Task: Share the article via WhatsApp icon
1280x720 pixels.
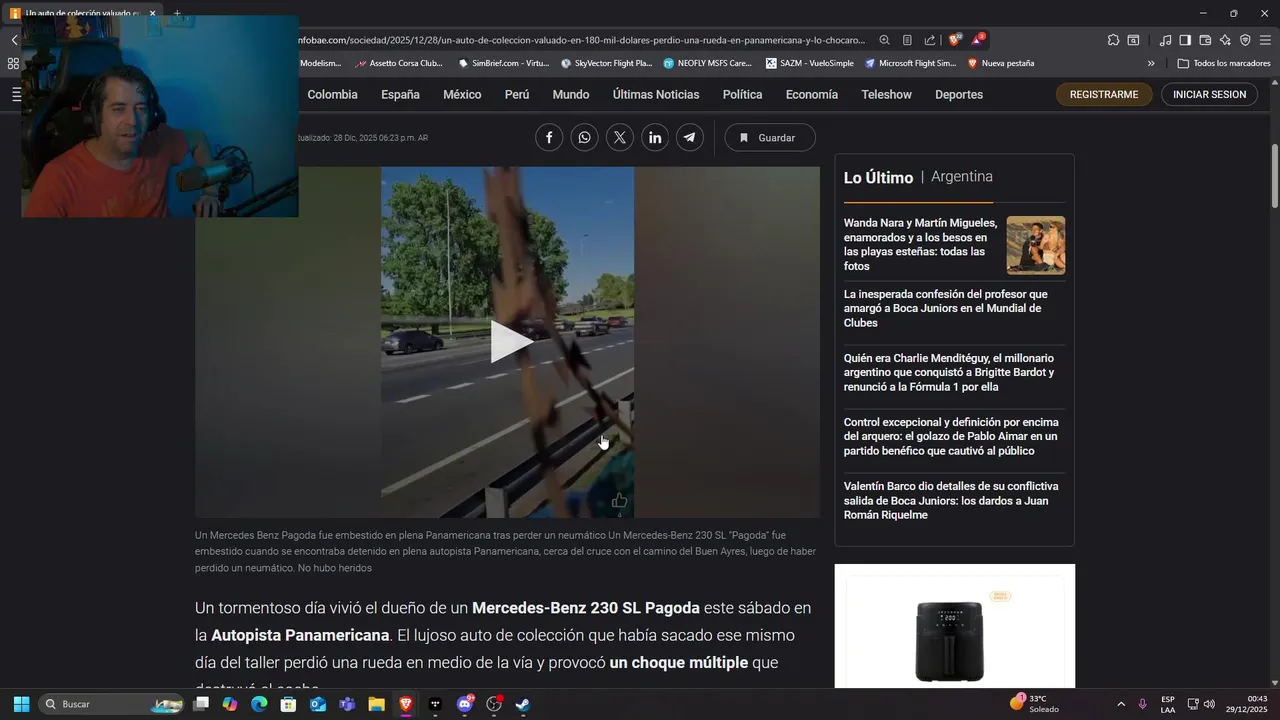Action: click(x=584, y=138)
